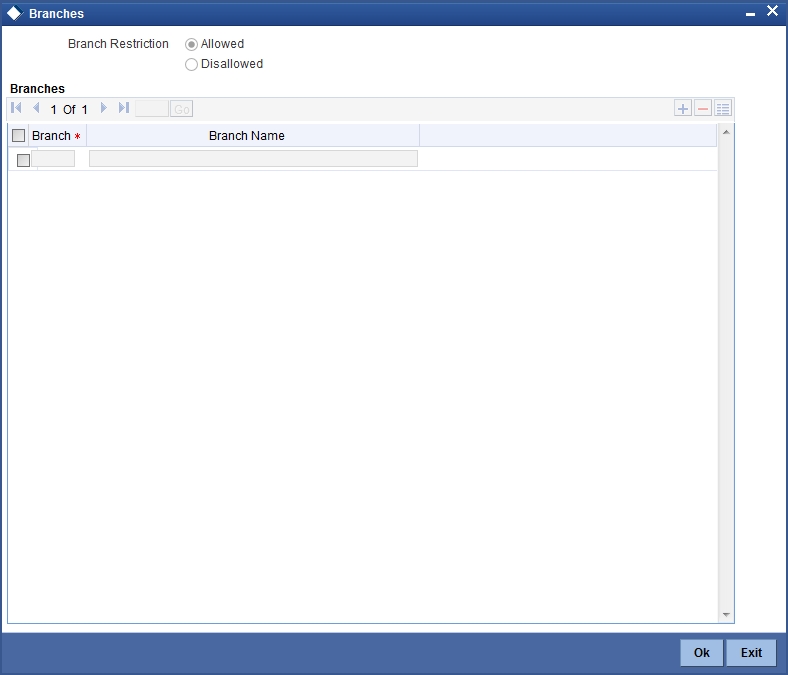Select the Allowed radio button

coord(191,45)
